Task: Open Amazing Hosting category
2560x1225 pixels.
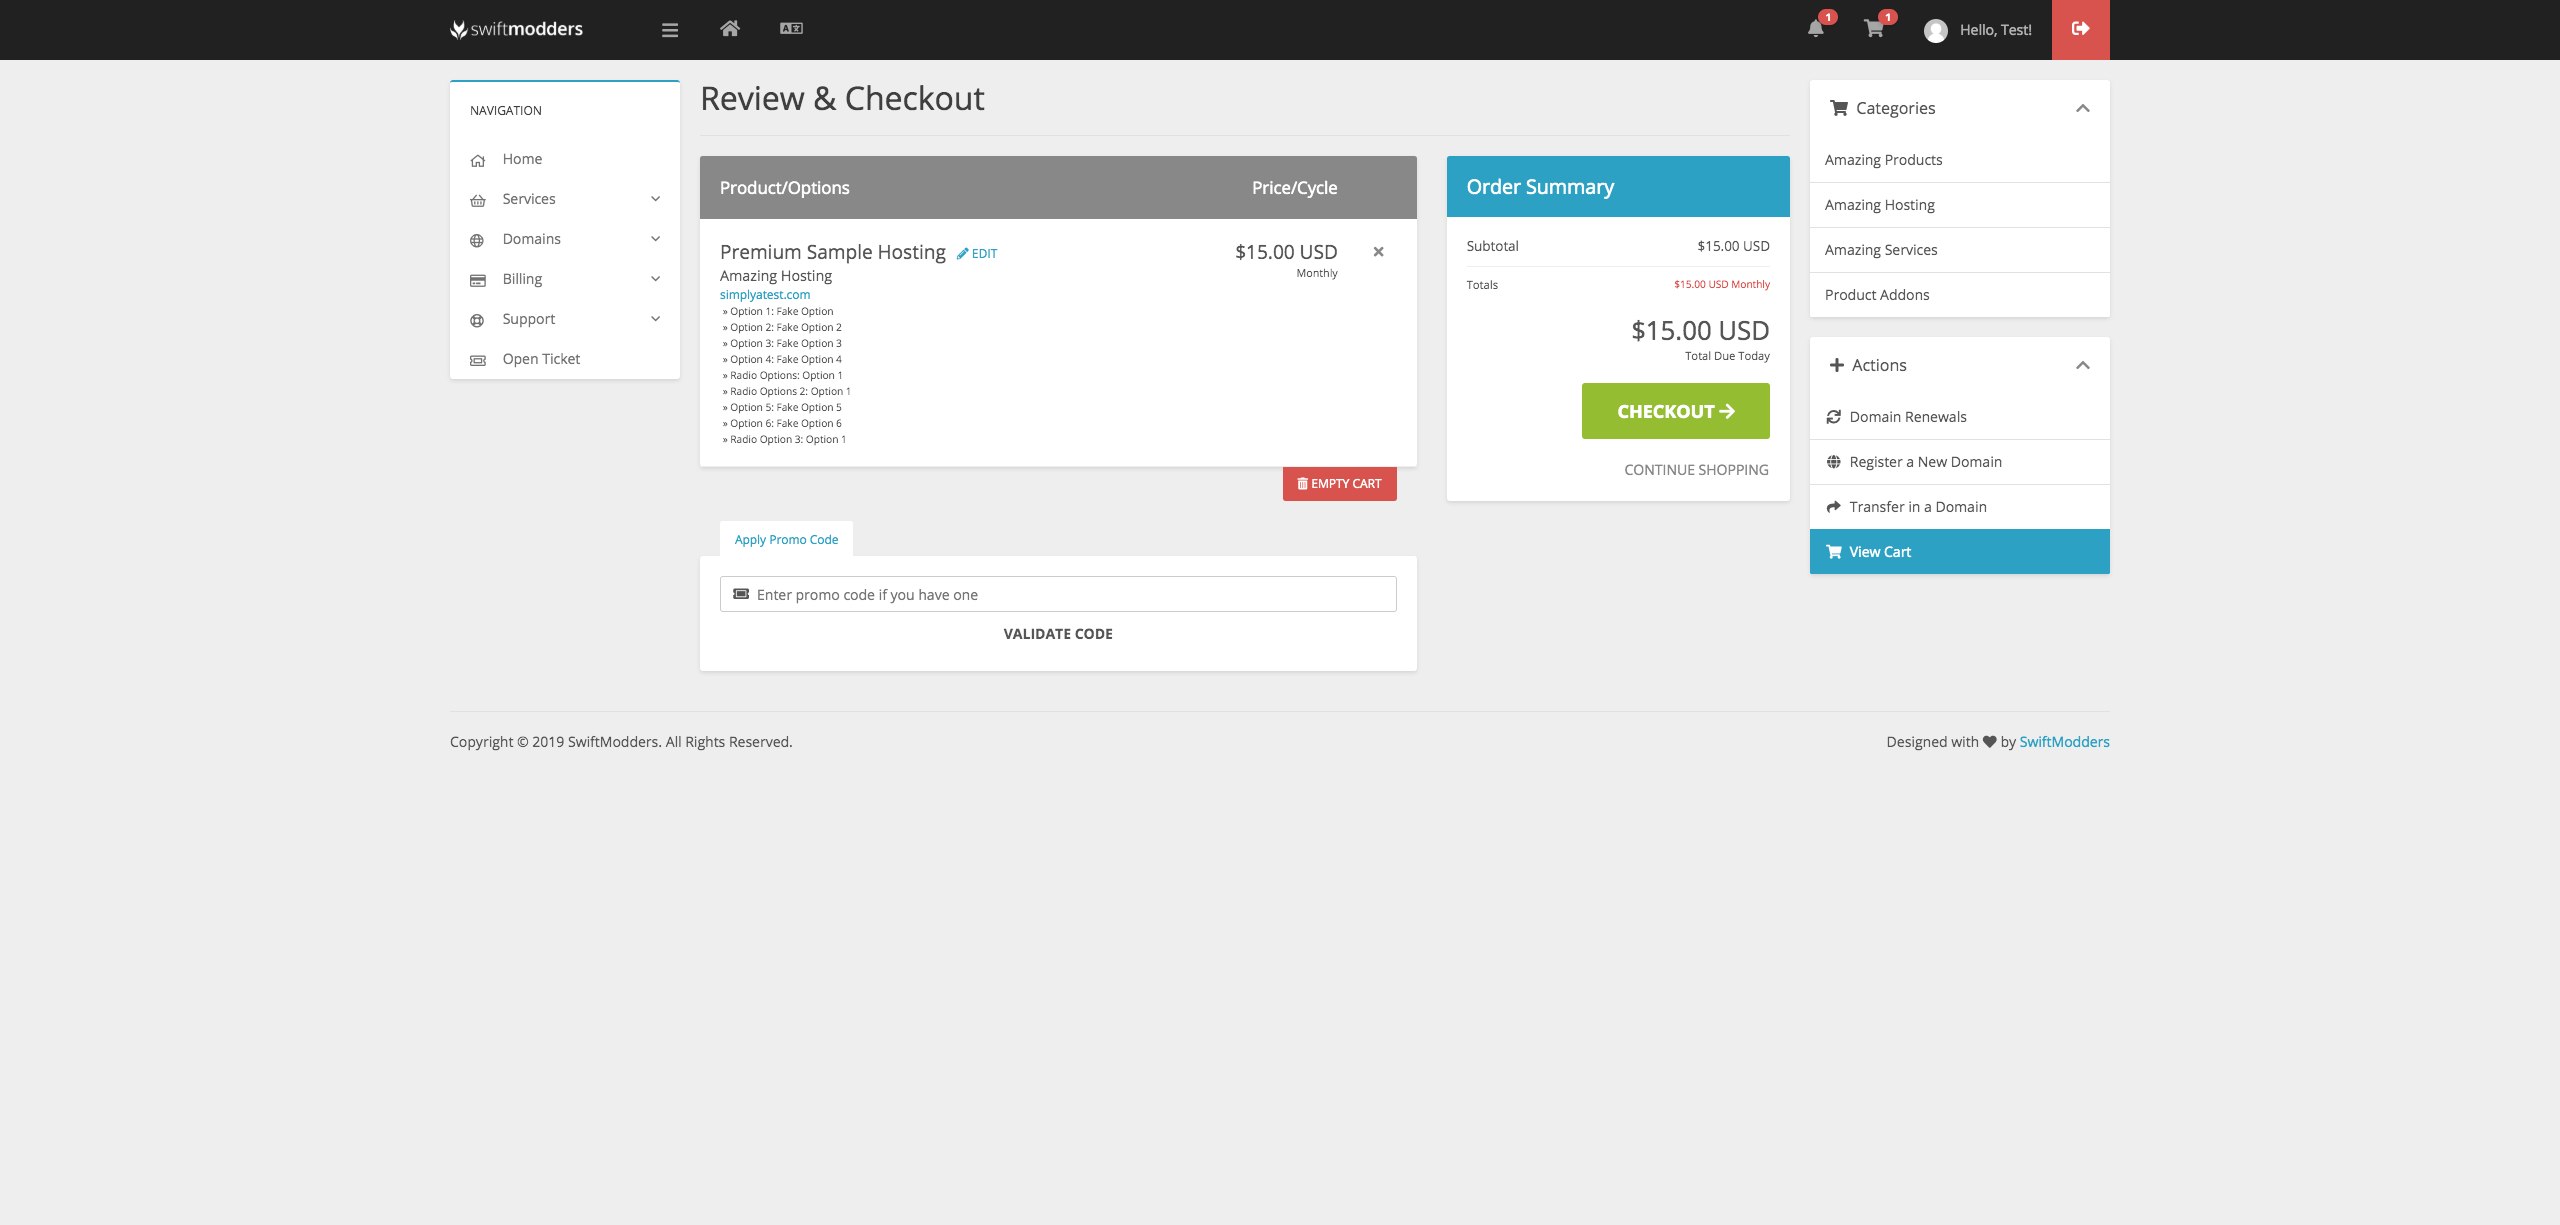Action: click(1879, 205)
